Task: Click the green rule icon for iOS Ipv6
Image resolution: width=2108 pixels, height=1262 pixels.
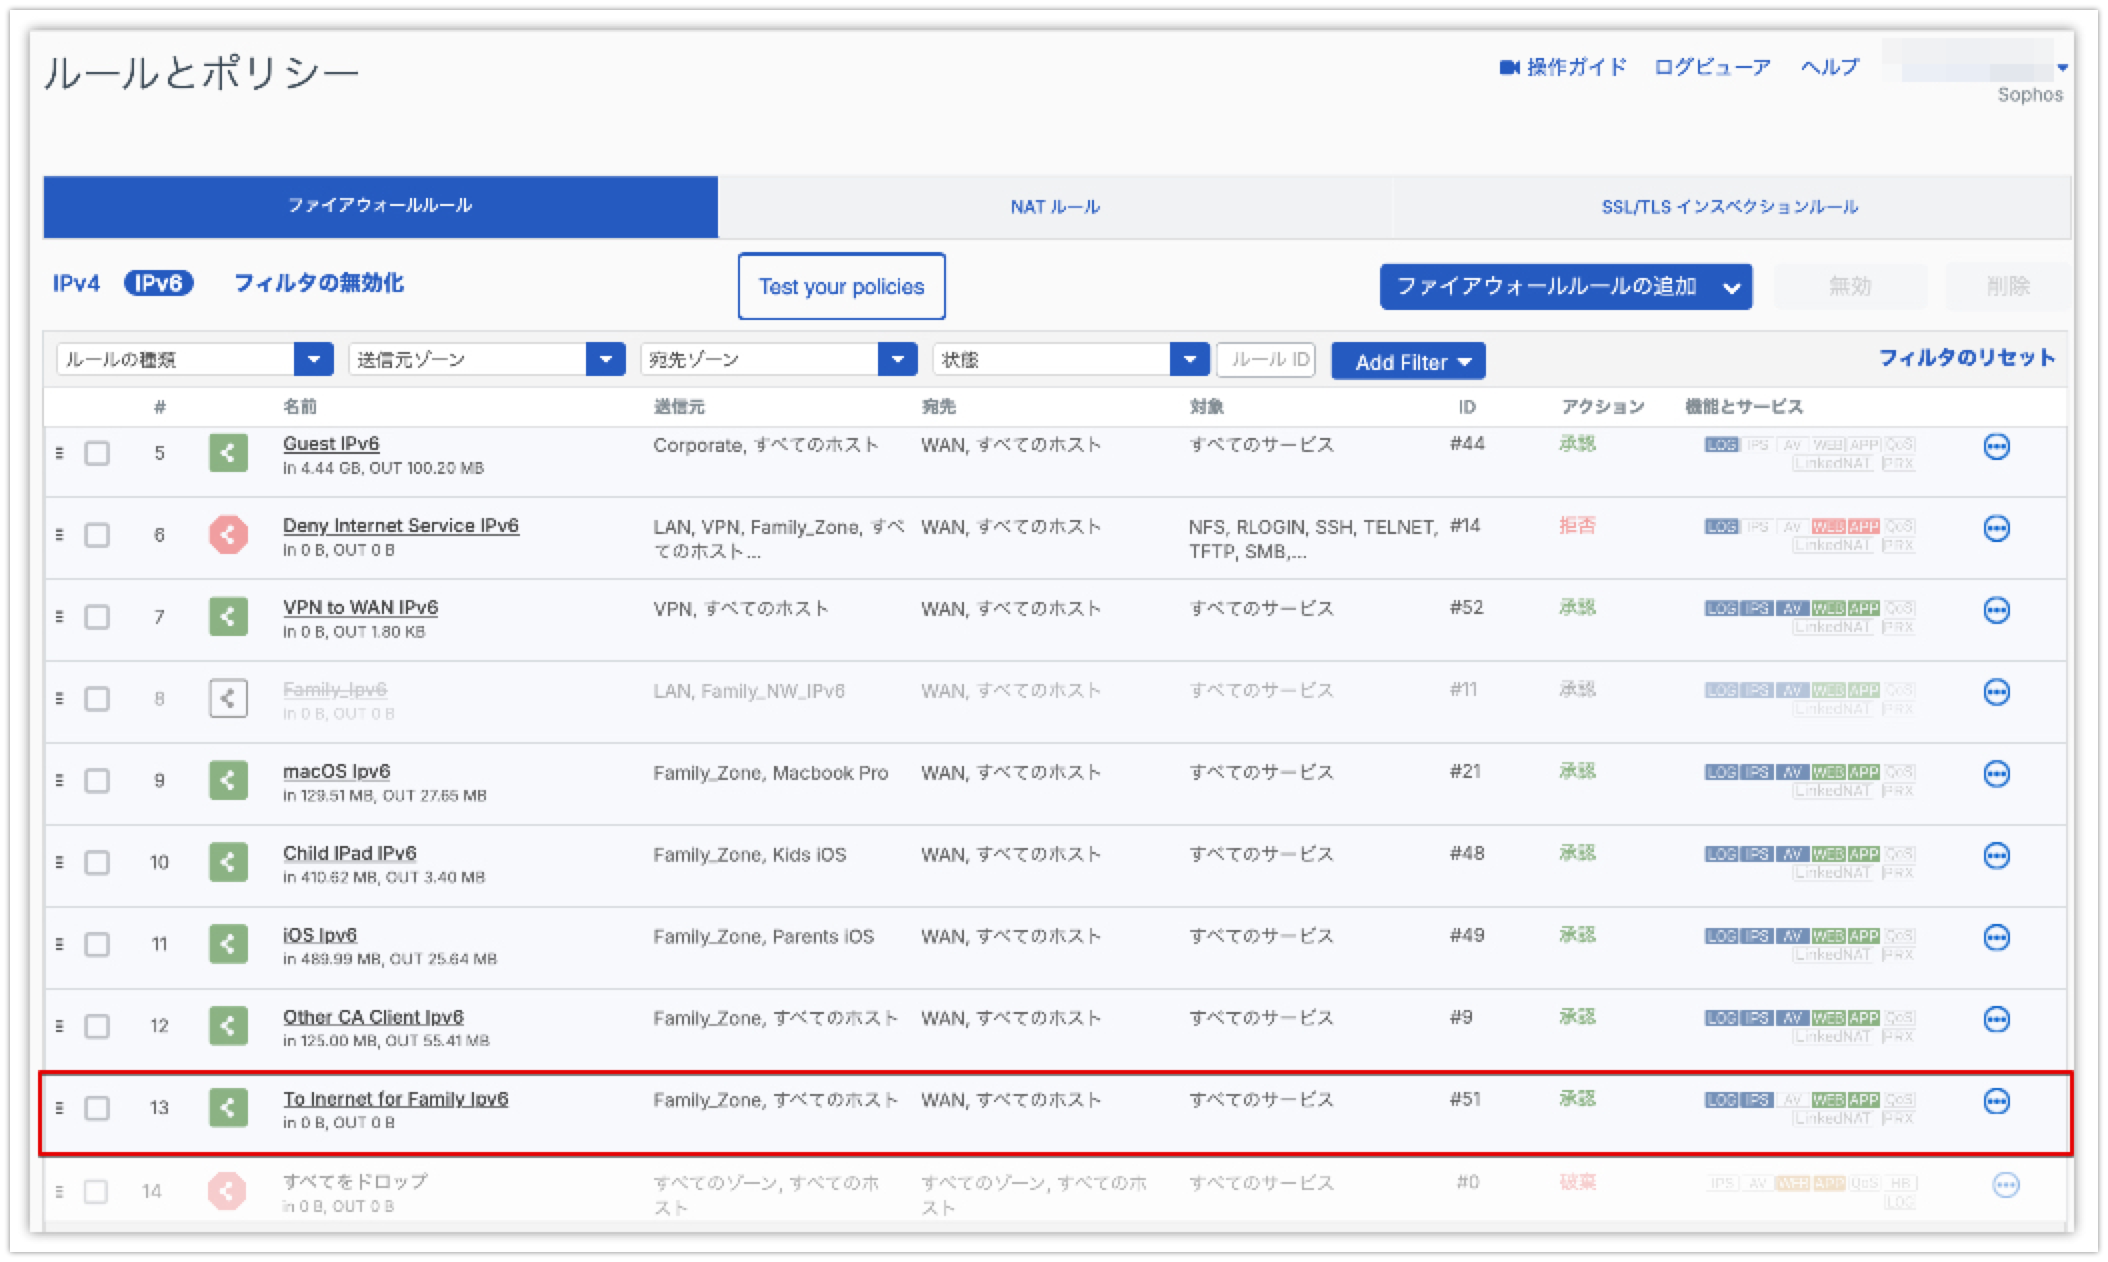Action: [x=228, y=944]
